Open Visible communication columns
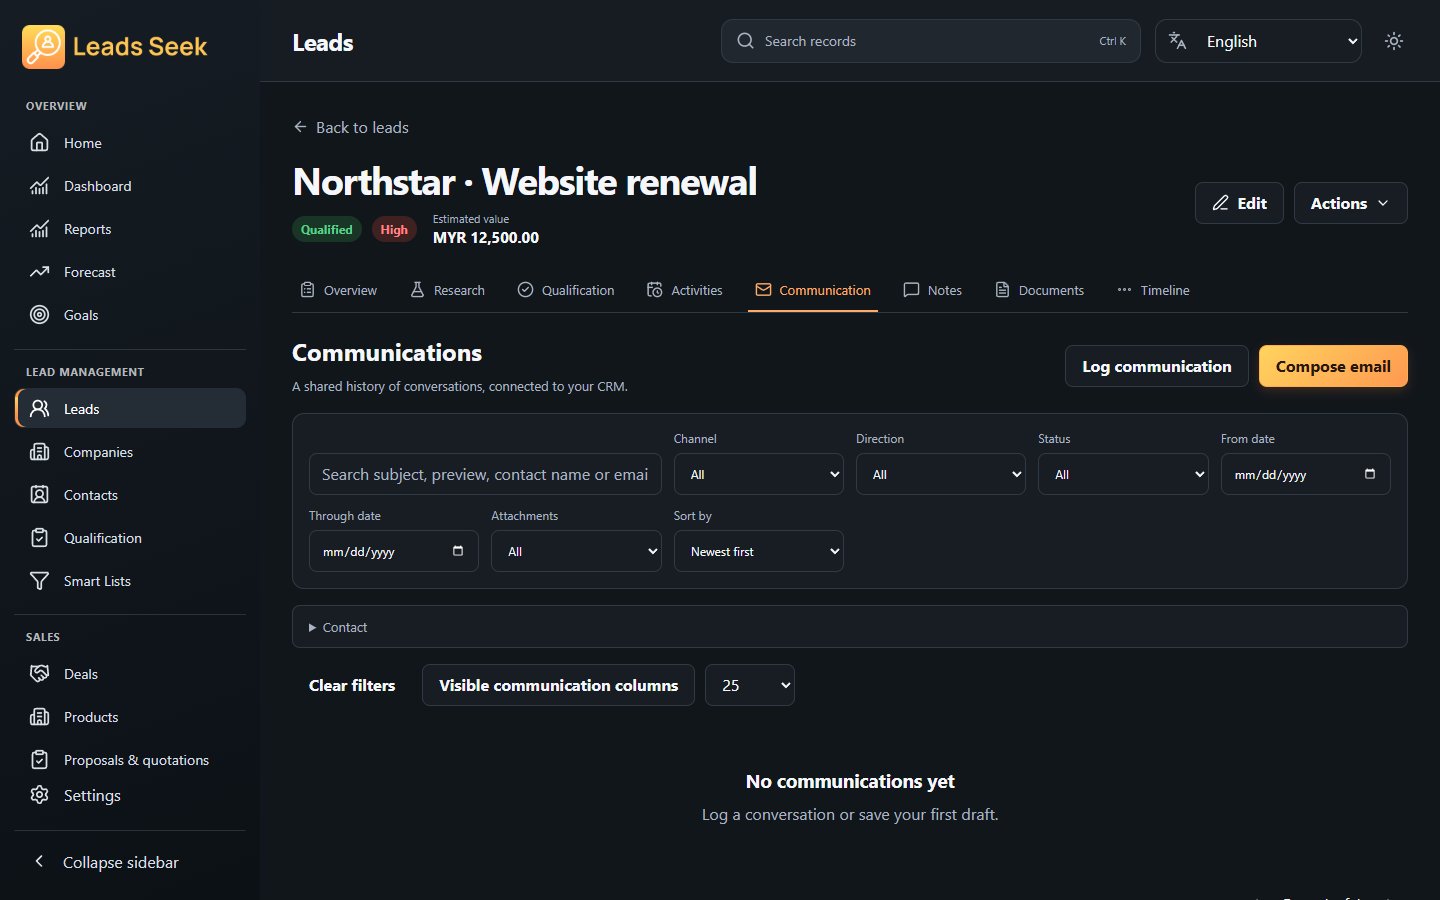The image size is (1440, 900). tap(558, 685)
